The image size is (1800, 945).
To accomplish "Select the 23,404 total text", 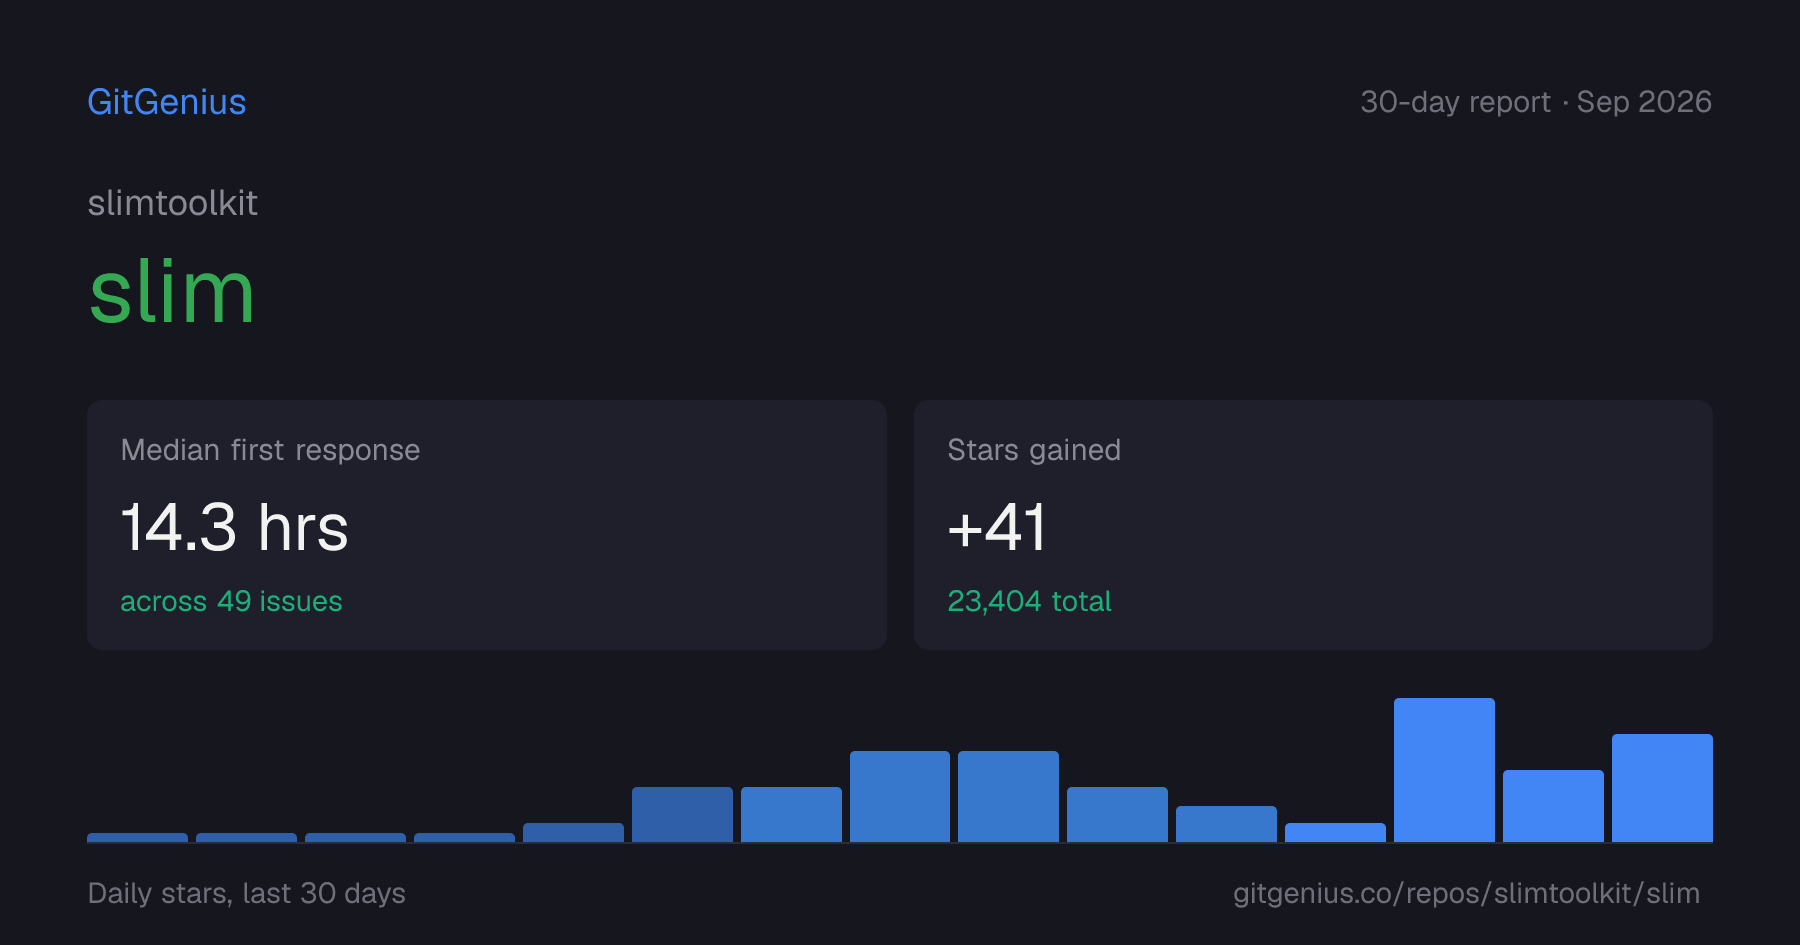I will 1030,601.
